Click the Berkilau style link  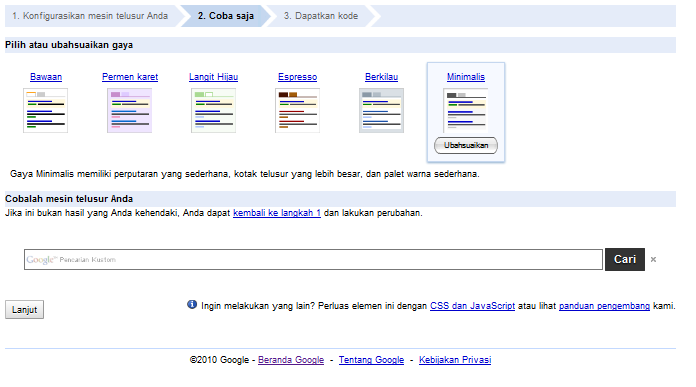(381, 77)
